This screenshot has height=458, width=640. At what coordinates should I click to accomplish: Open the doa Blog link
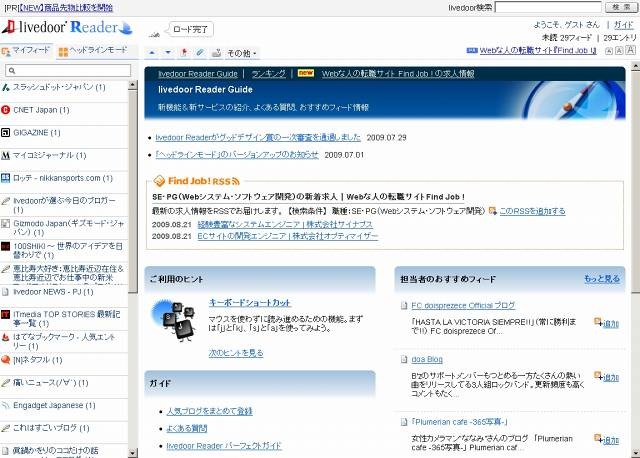427,359
